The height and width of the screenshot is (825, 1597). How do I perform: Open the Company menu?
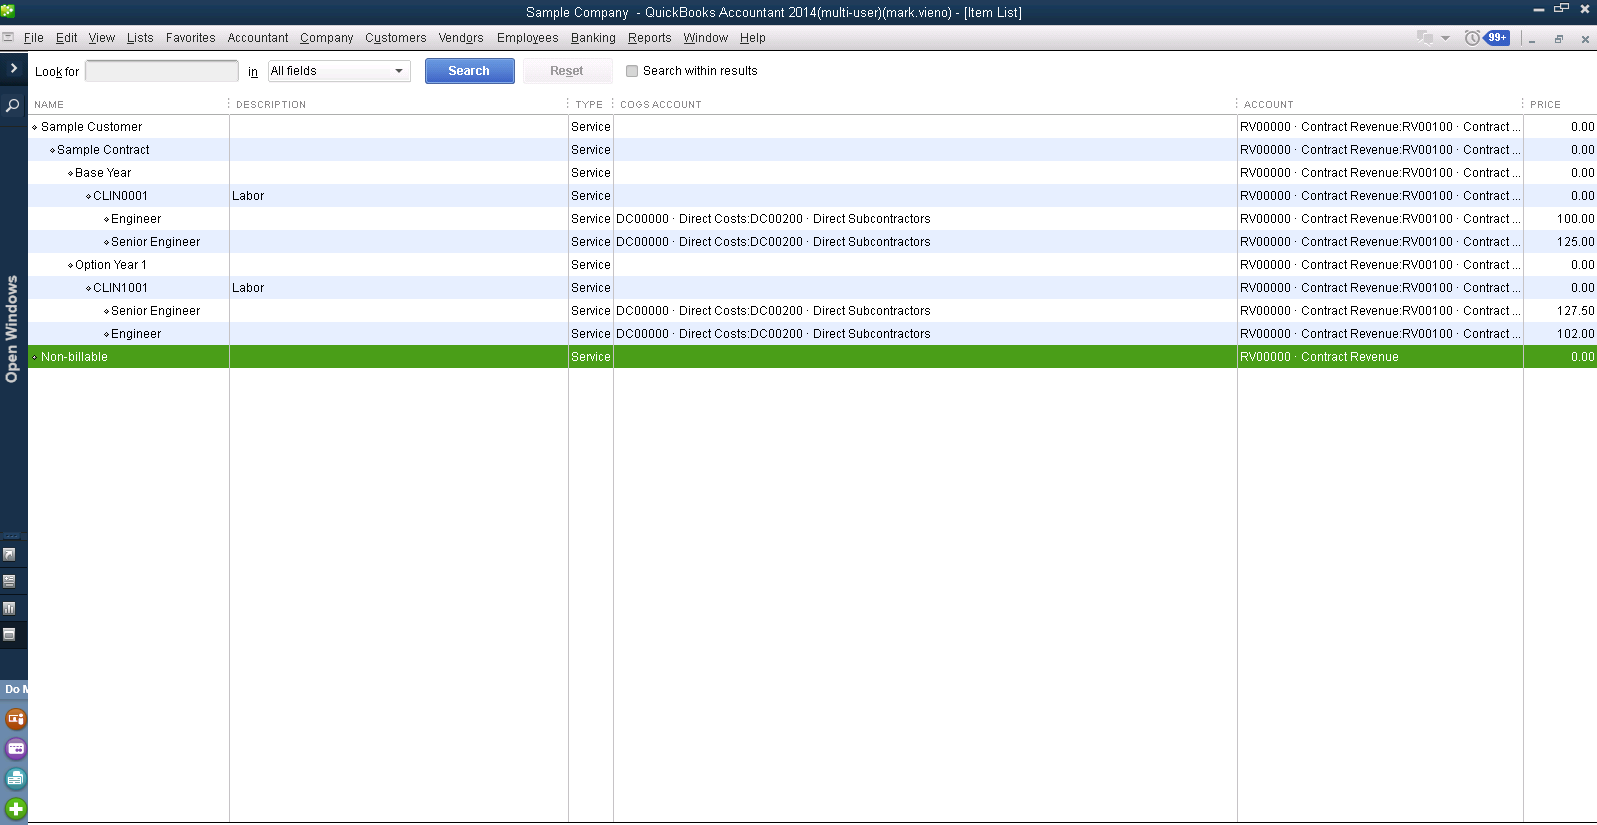[326, 38]
